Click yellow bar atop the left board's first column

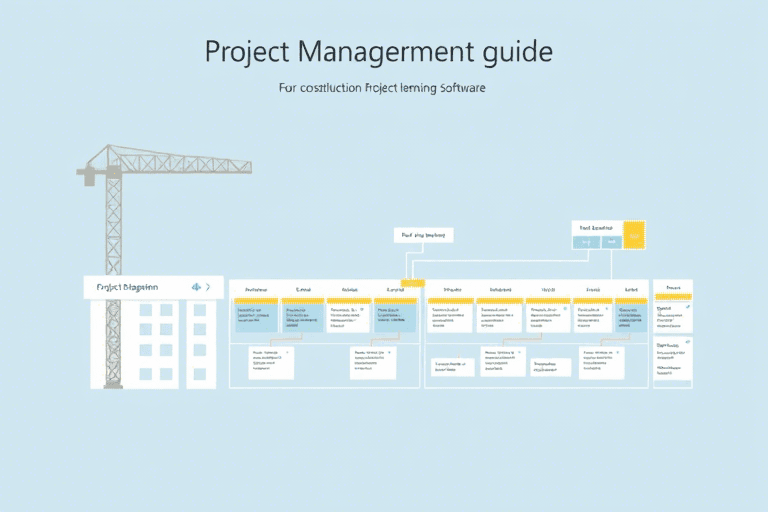pos(255,299)
